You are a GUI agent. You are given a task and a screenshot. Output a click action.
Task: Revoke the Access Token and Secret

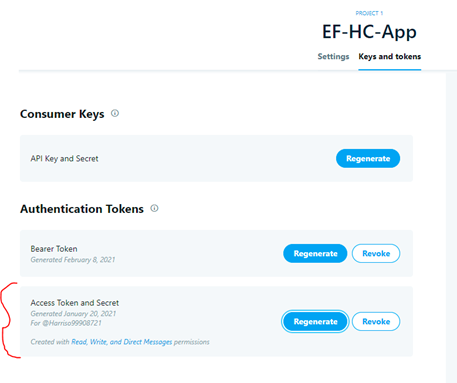[376, 321]
